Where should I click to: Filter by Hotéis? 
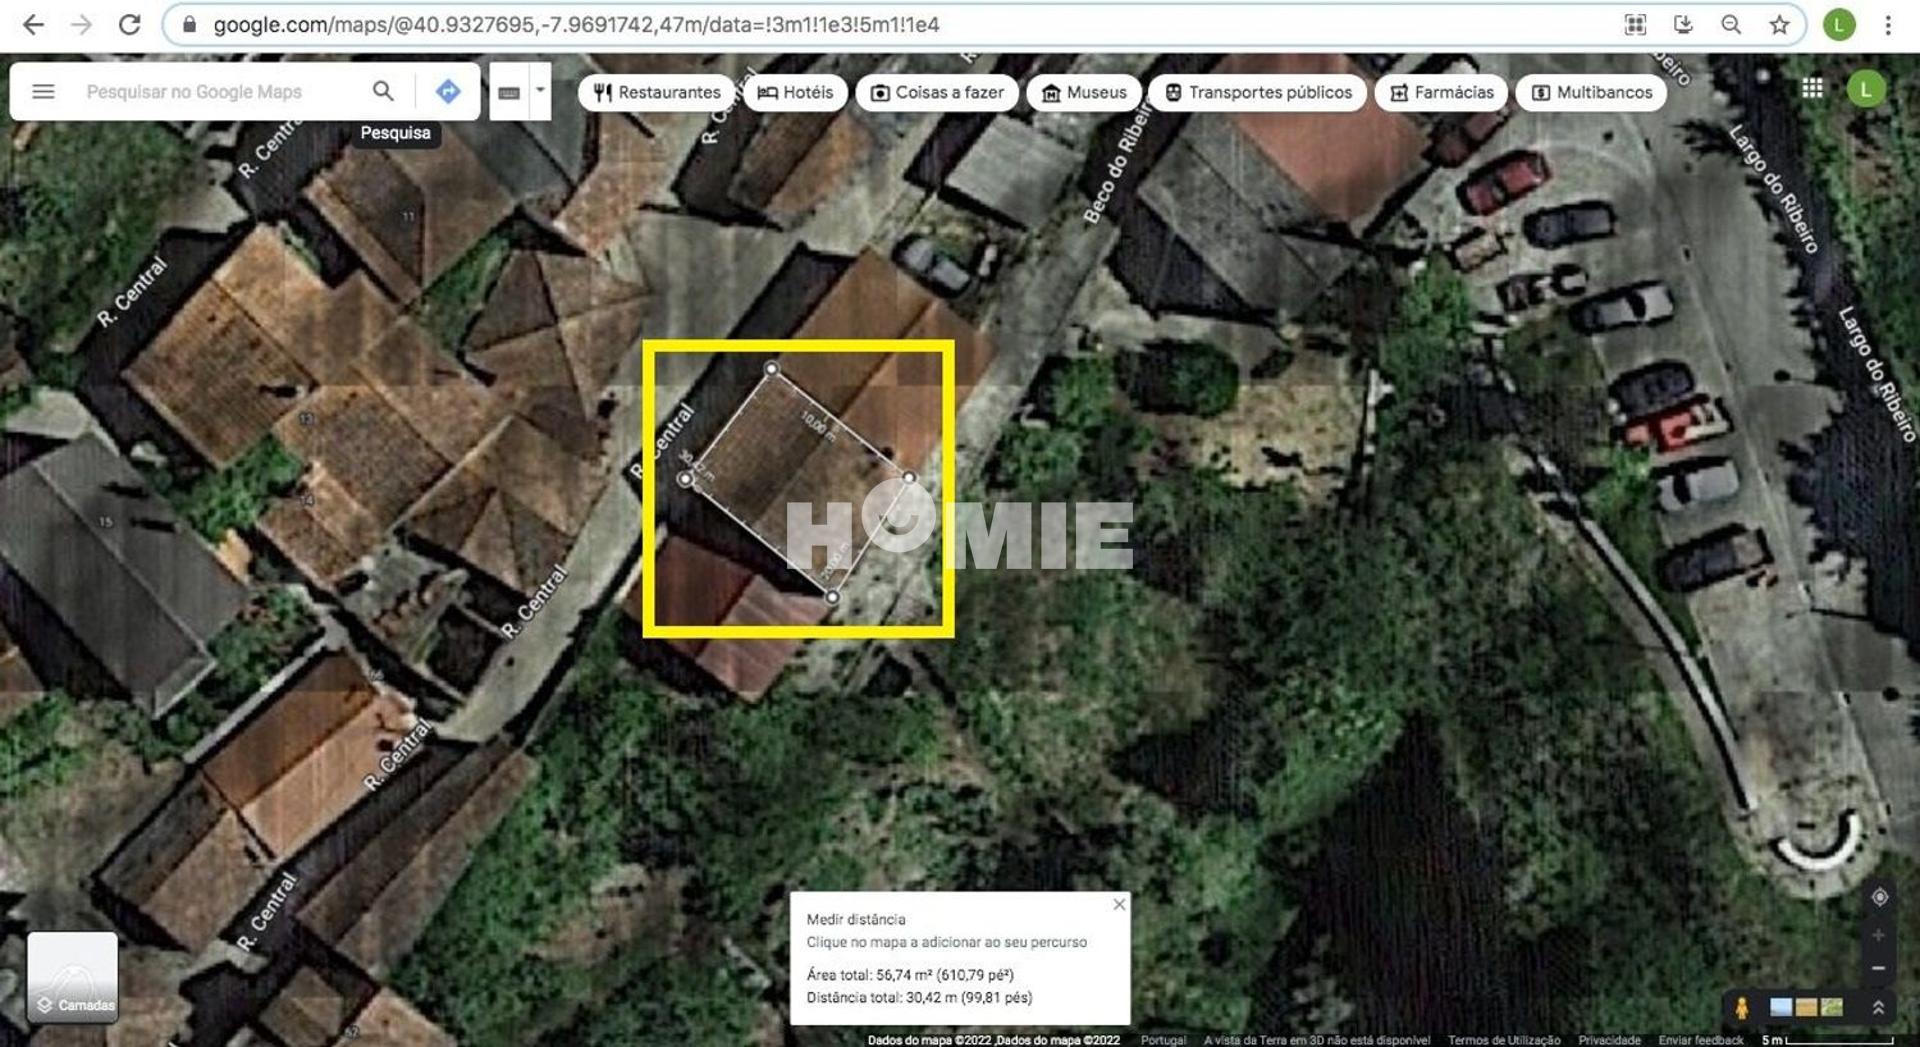coord(795,92)
